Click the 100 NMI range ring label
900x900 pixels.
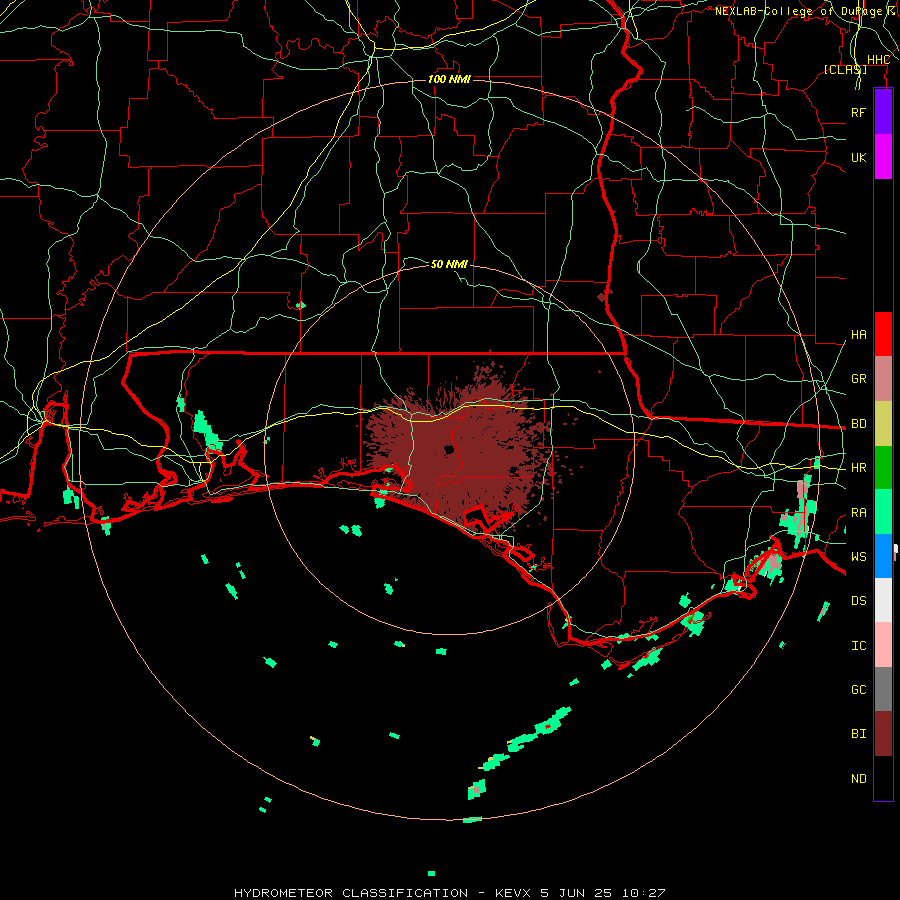click(x=449, y=79)
